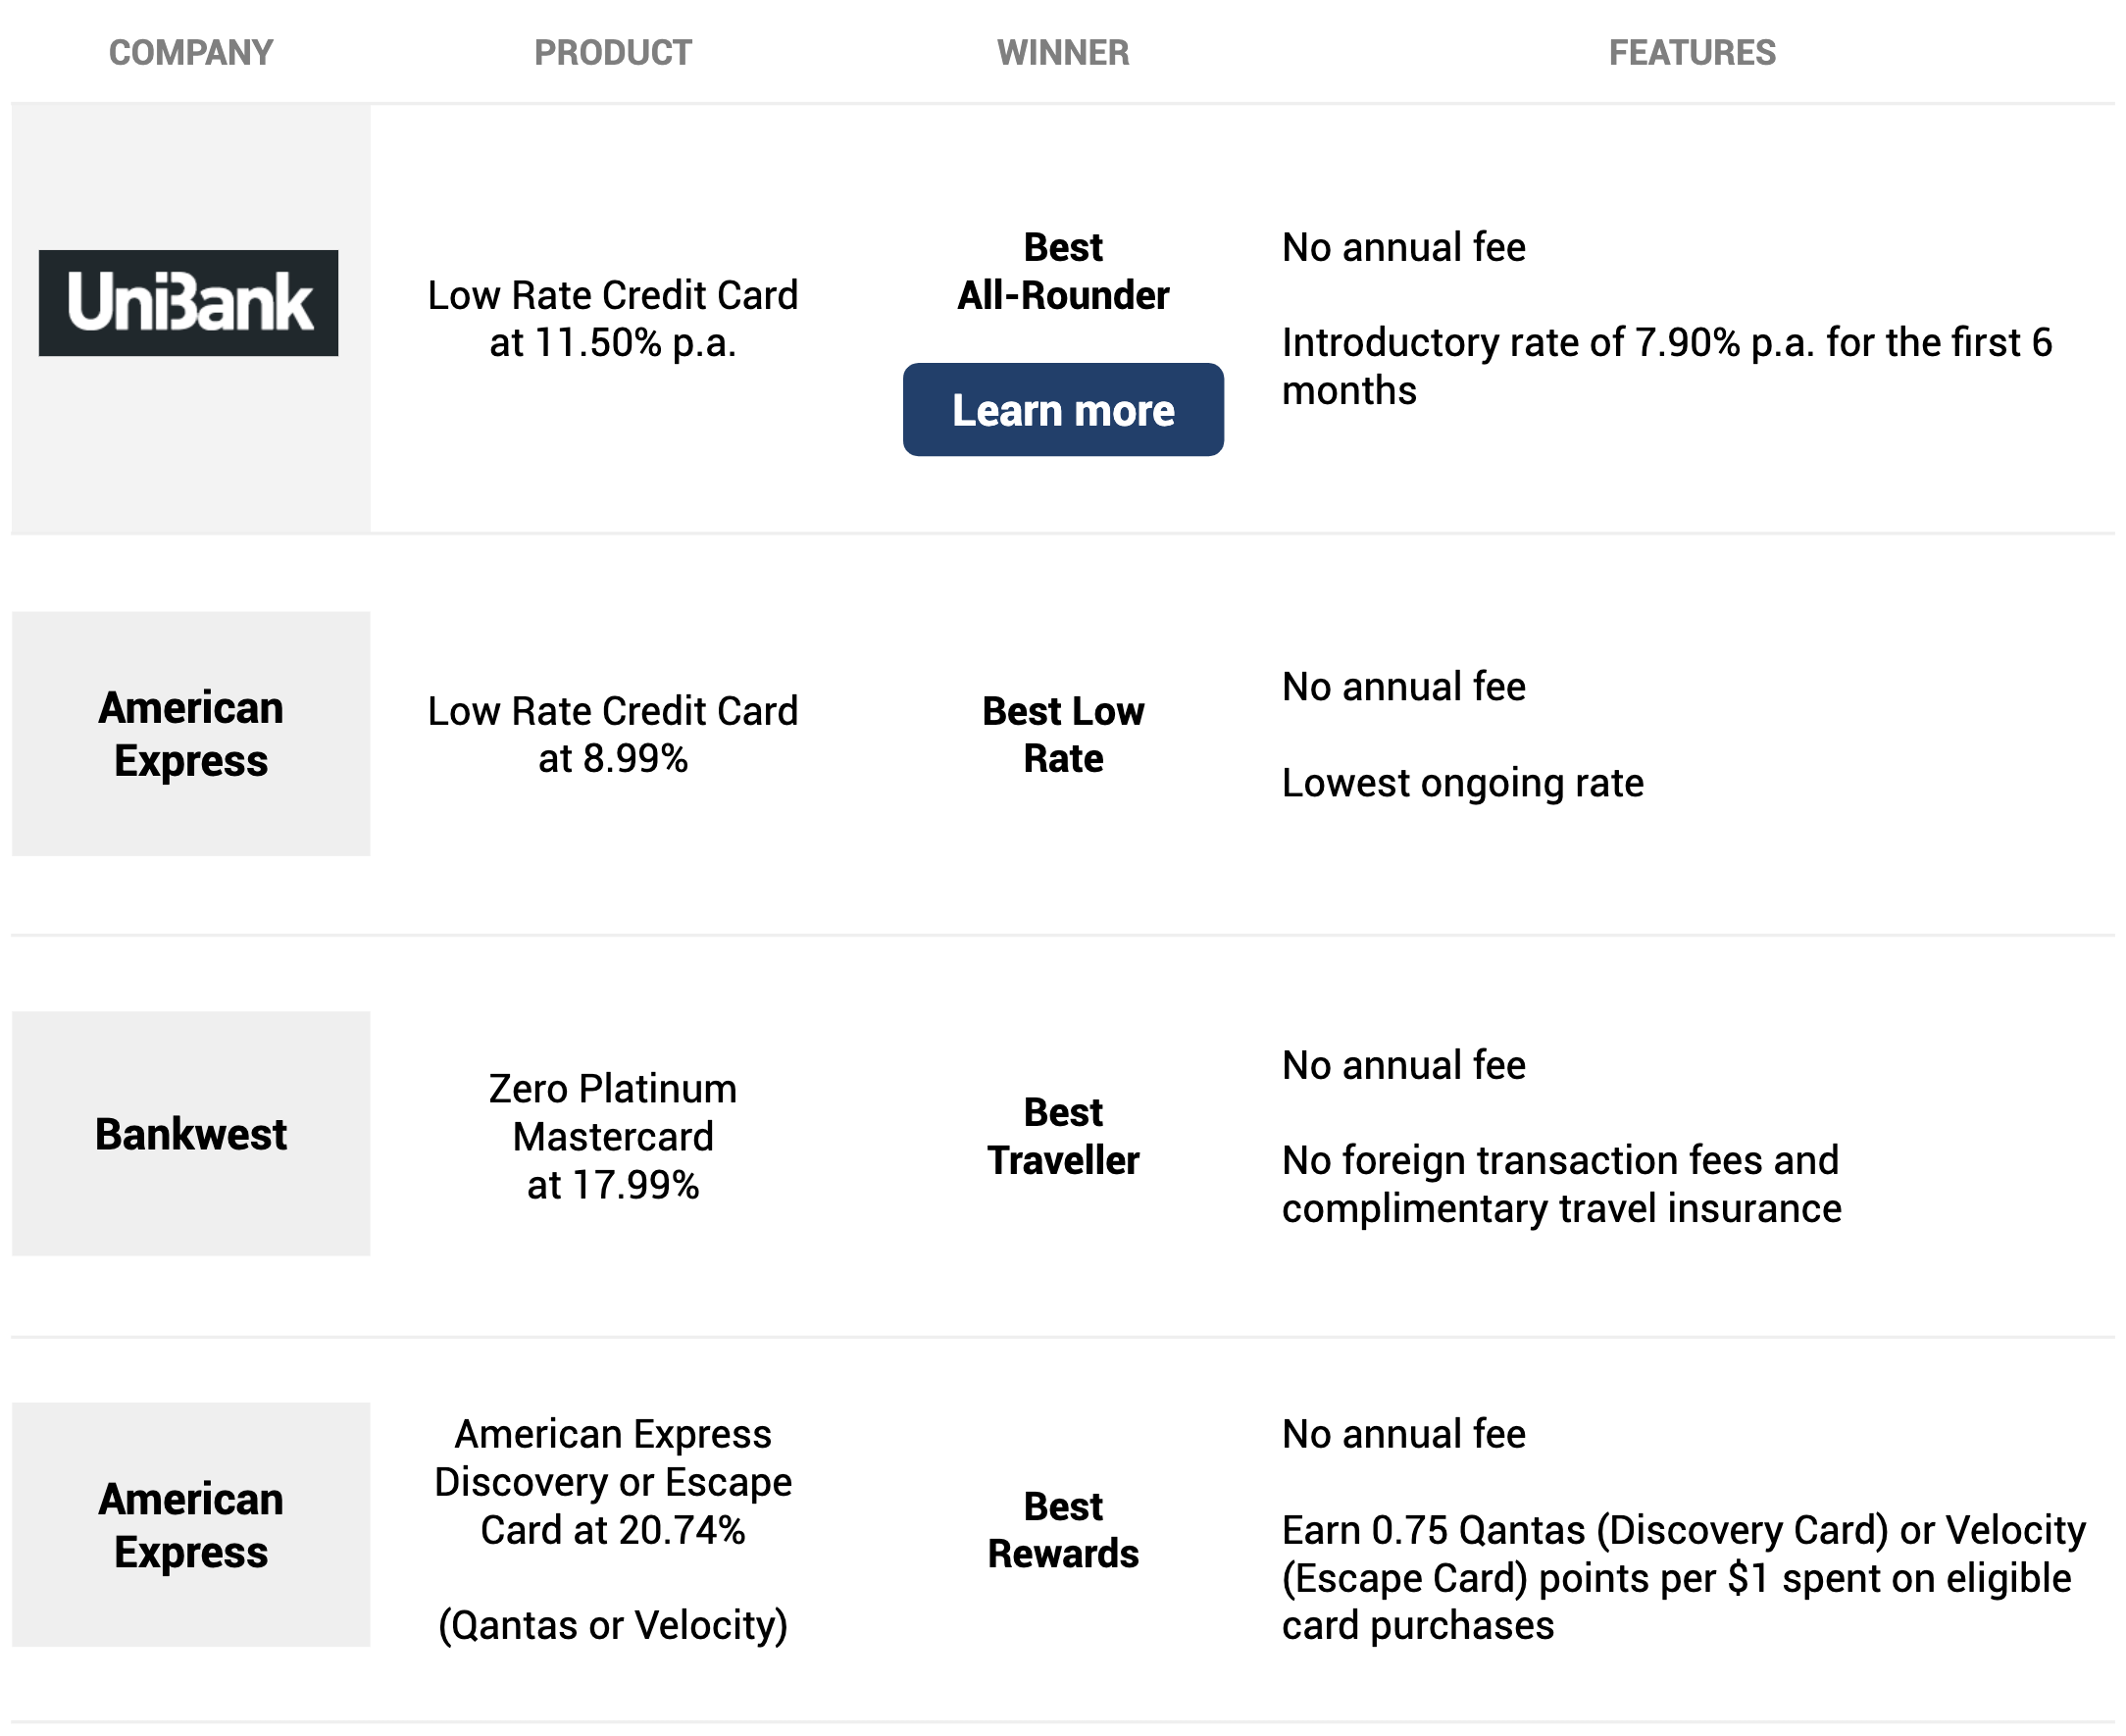Select the PRODUCT column header
2126x1736 pixels.
[x=612, y=52]
